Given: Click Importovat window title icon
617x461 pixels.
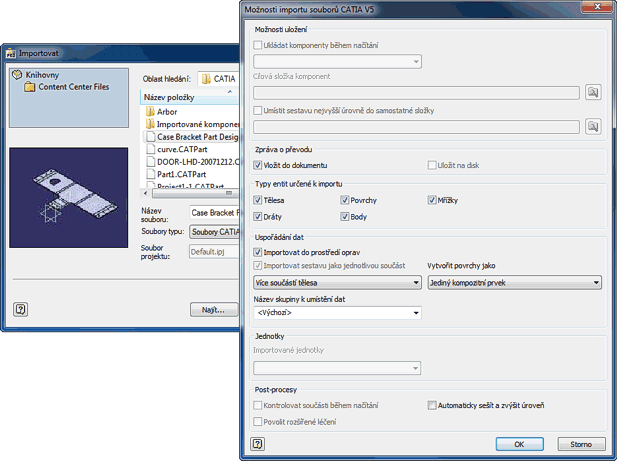Looking at the screenshot, I should 11,53.
